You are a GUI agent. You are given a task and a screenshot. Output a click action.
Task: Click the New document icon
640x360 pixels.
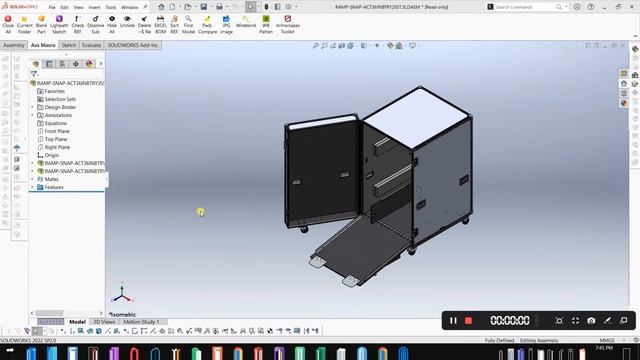(x=172, y=7)
